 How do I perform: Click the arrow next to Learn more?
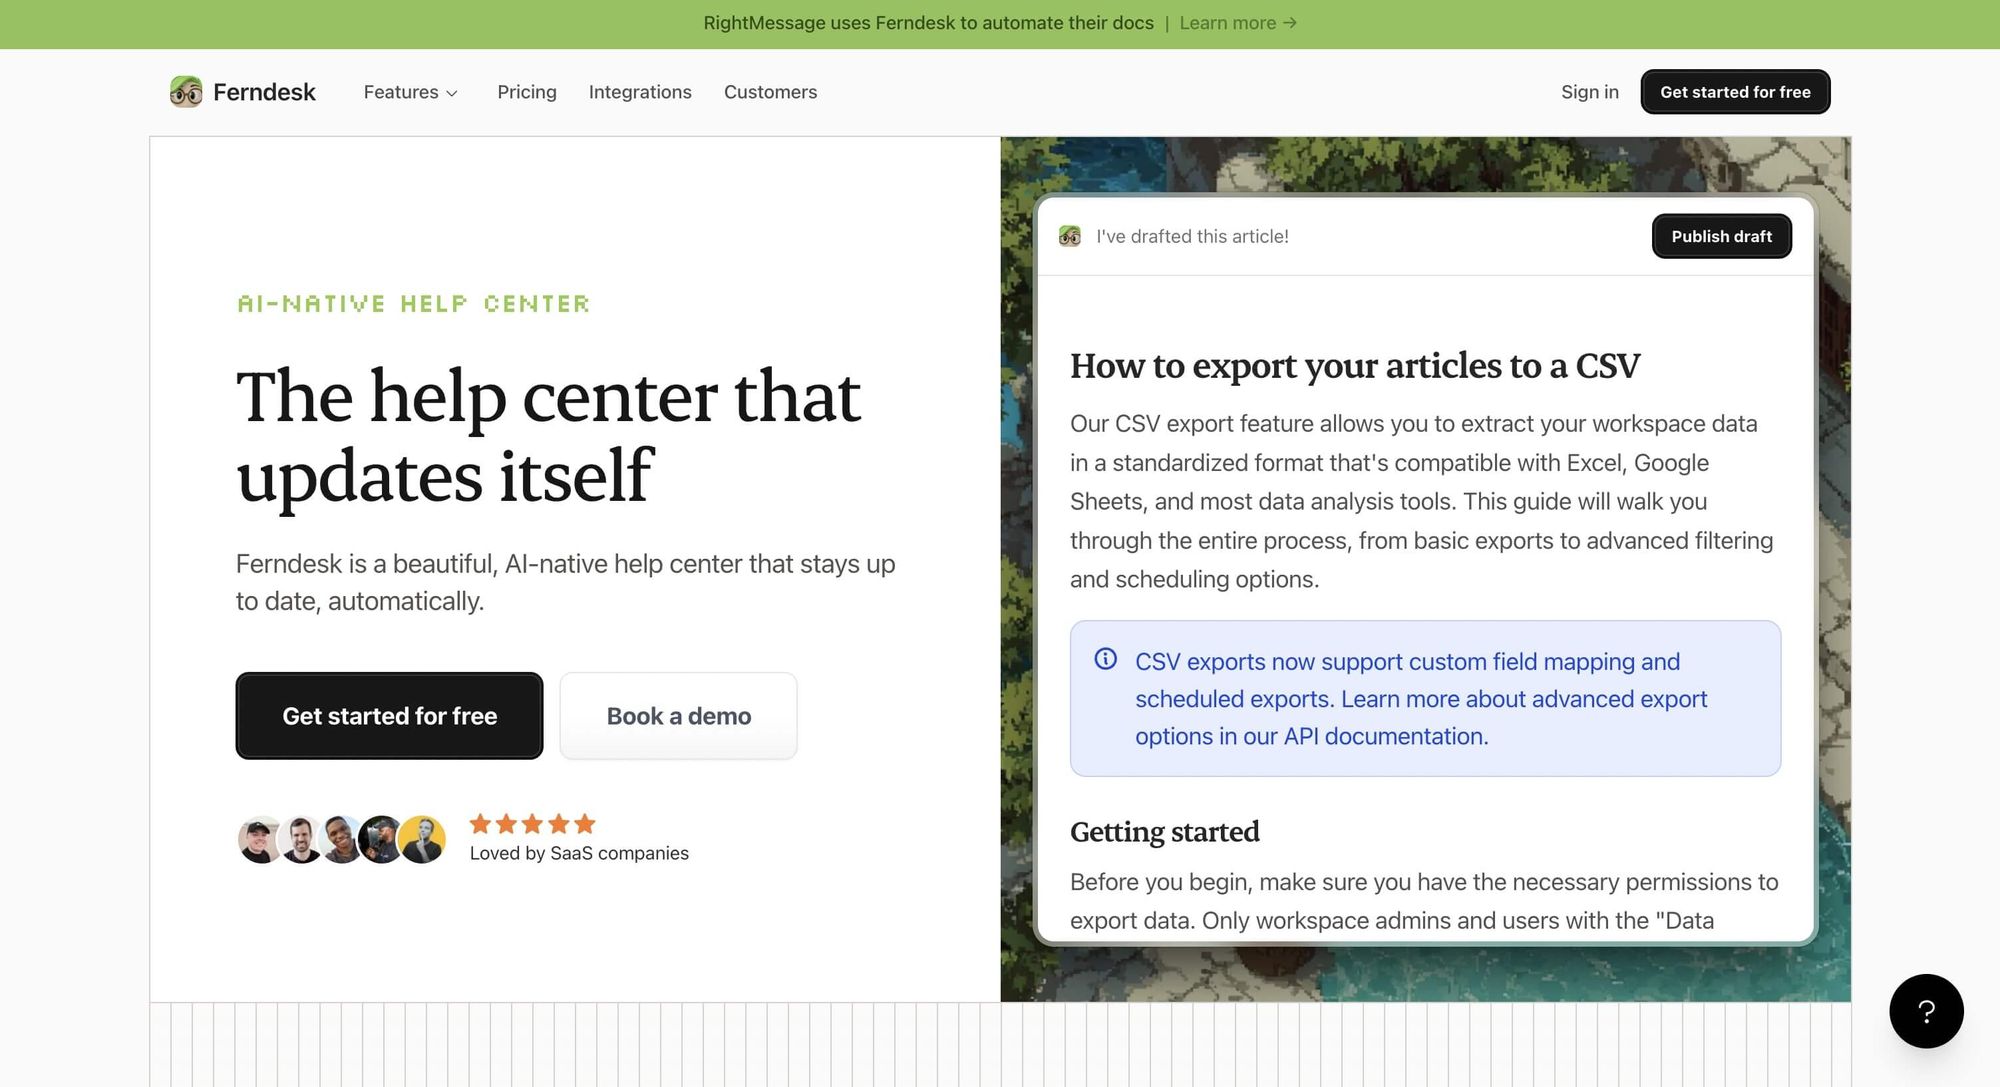(x=1290, y=23)
